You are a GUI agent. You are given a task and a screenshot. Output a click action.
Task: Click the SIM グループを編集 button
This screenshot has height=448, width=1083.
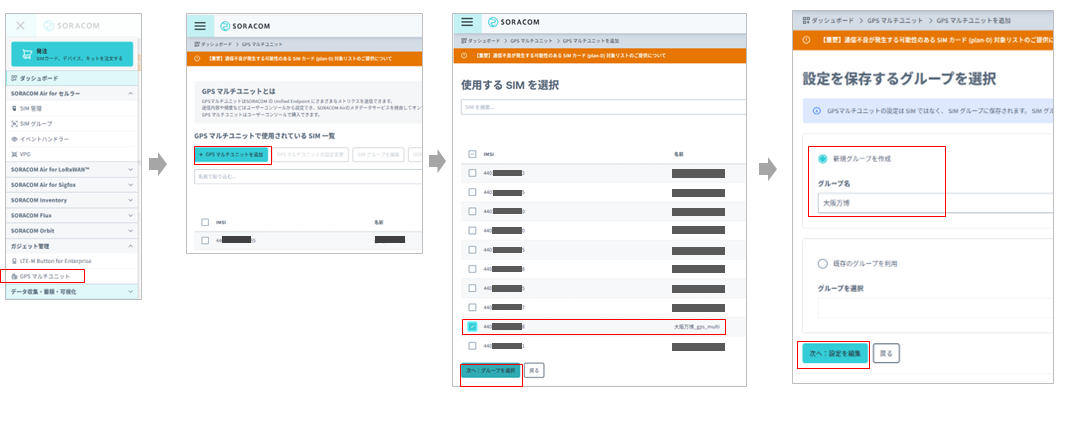[x=378, y=155]
